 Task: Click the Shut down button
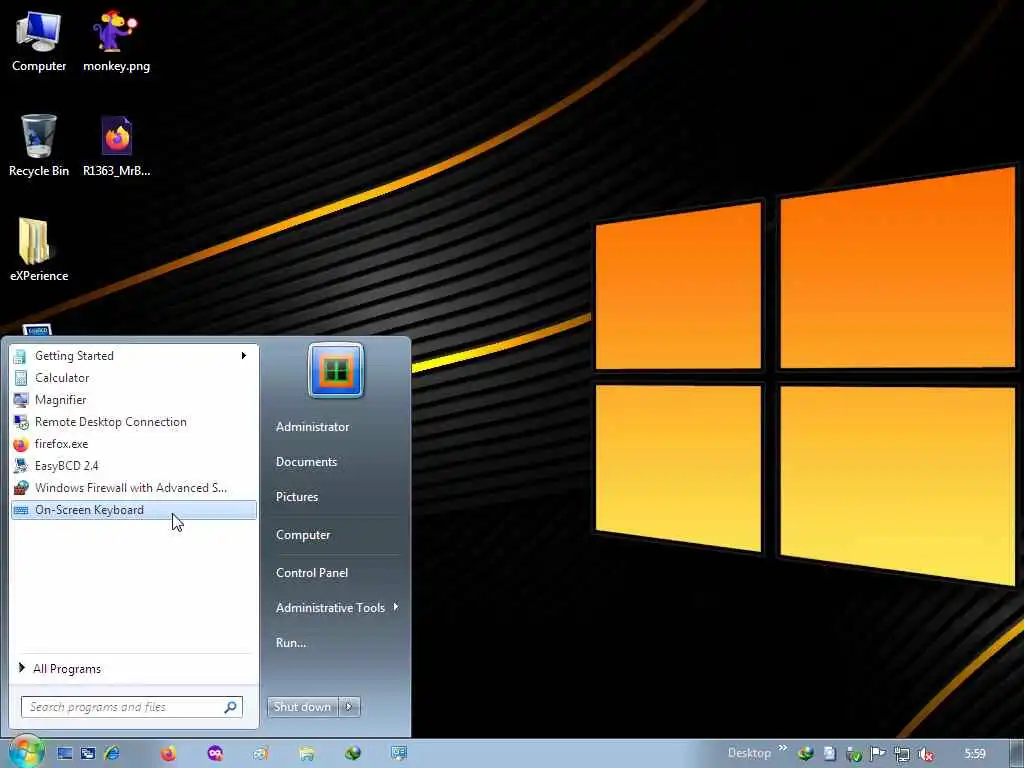click(x=302, y=707)
